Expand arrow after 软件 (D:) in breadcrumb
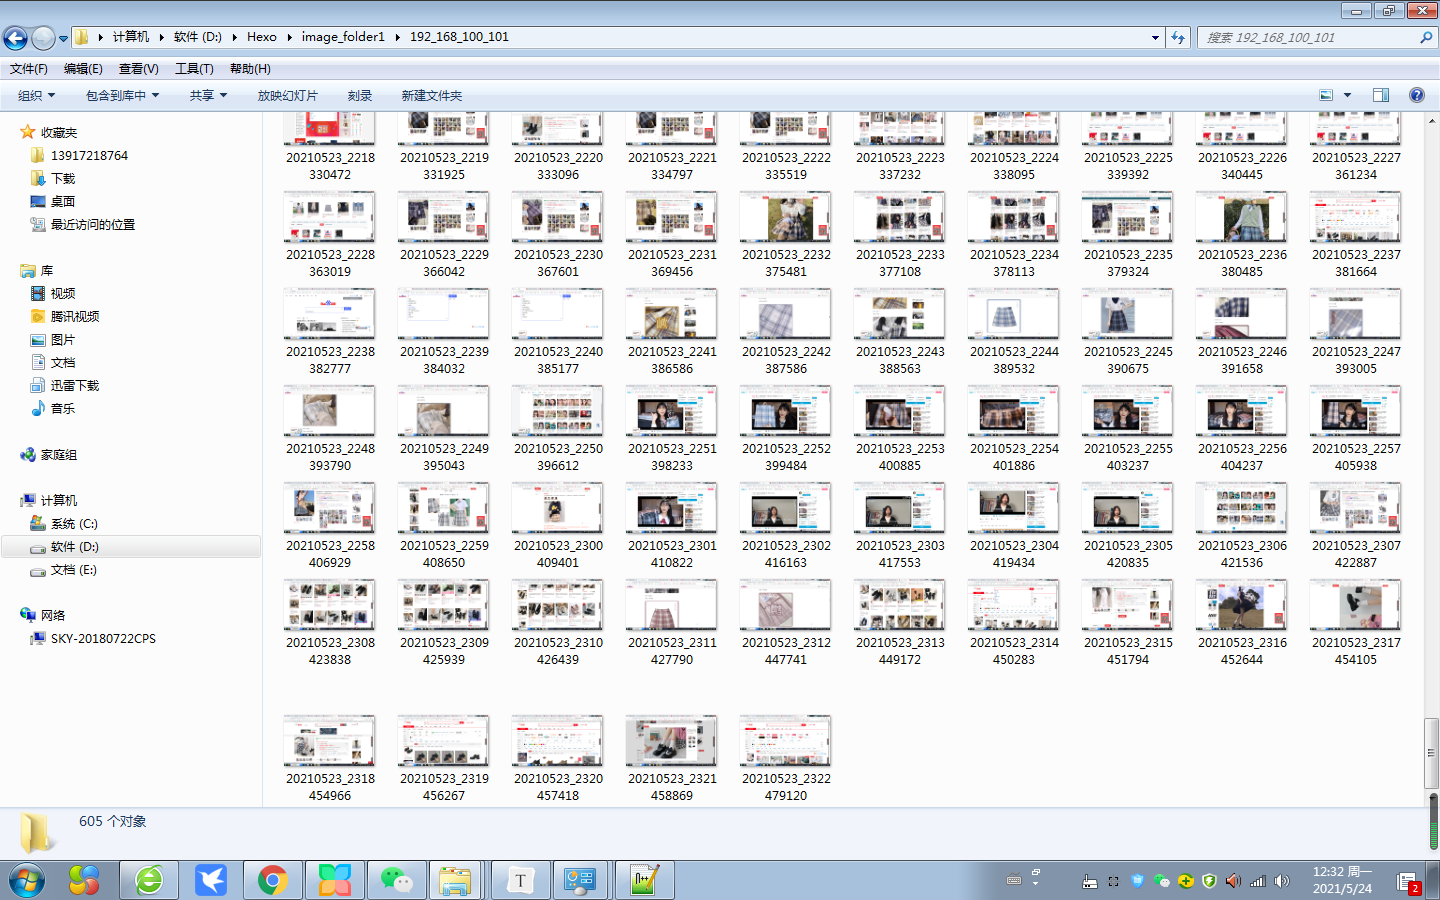The height and width of the screenshot is (900, 1440). point(235,37)
